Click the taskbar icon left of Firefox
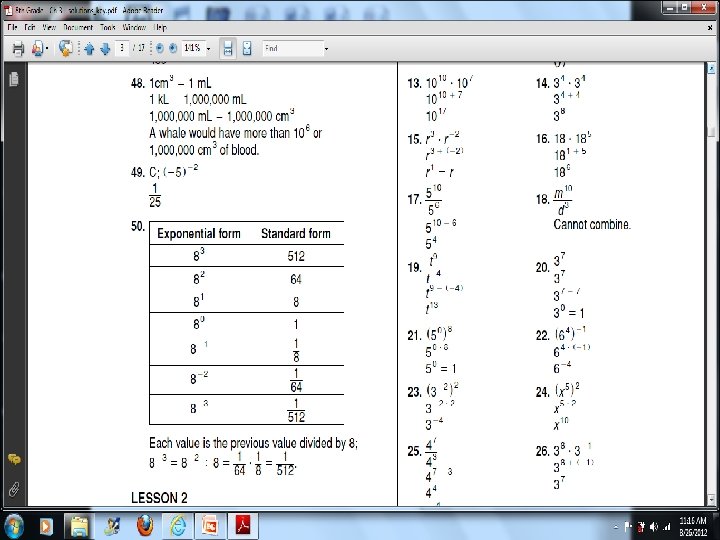Screen dimensions: 720x540 112,526
